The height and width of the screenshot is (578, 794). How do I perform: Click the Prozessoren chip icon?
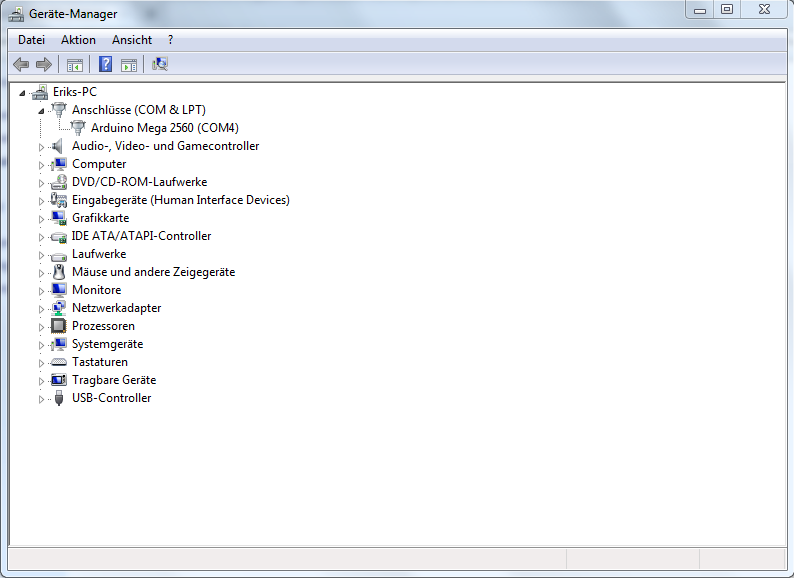pyautogui.click(x=58, y=326)
